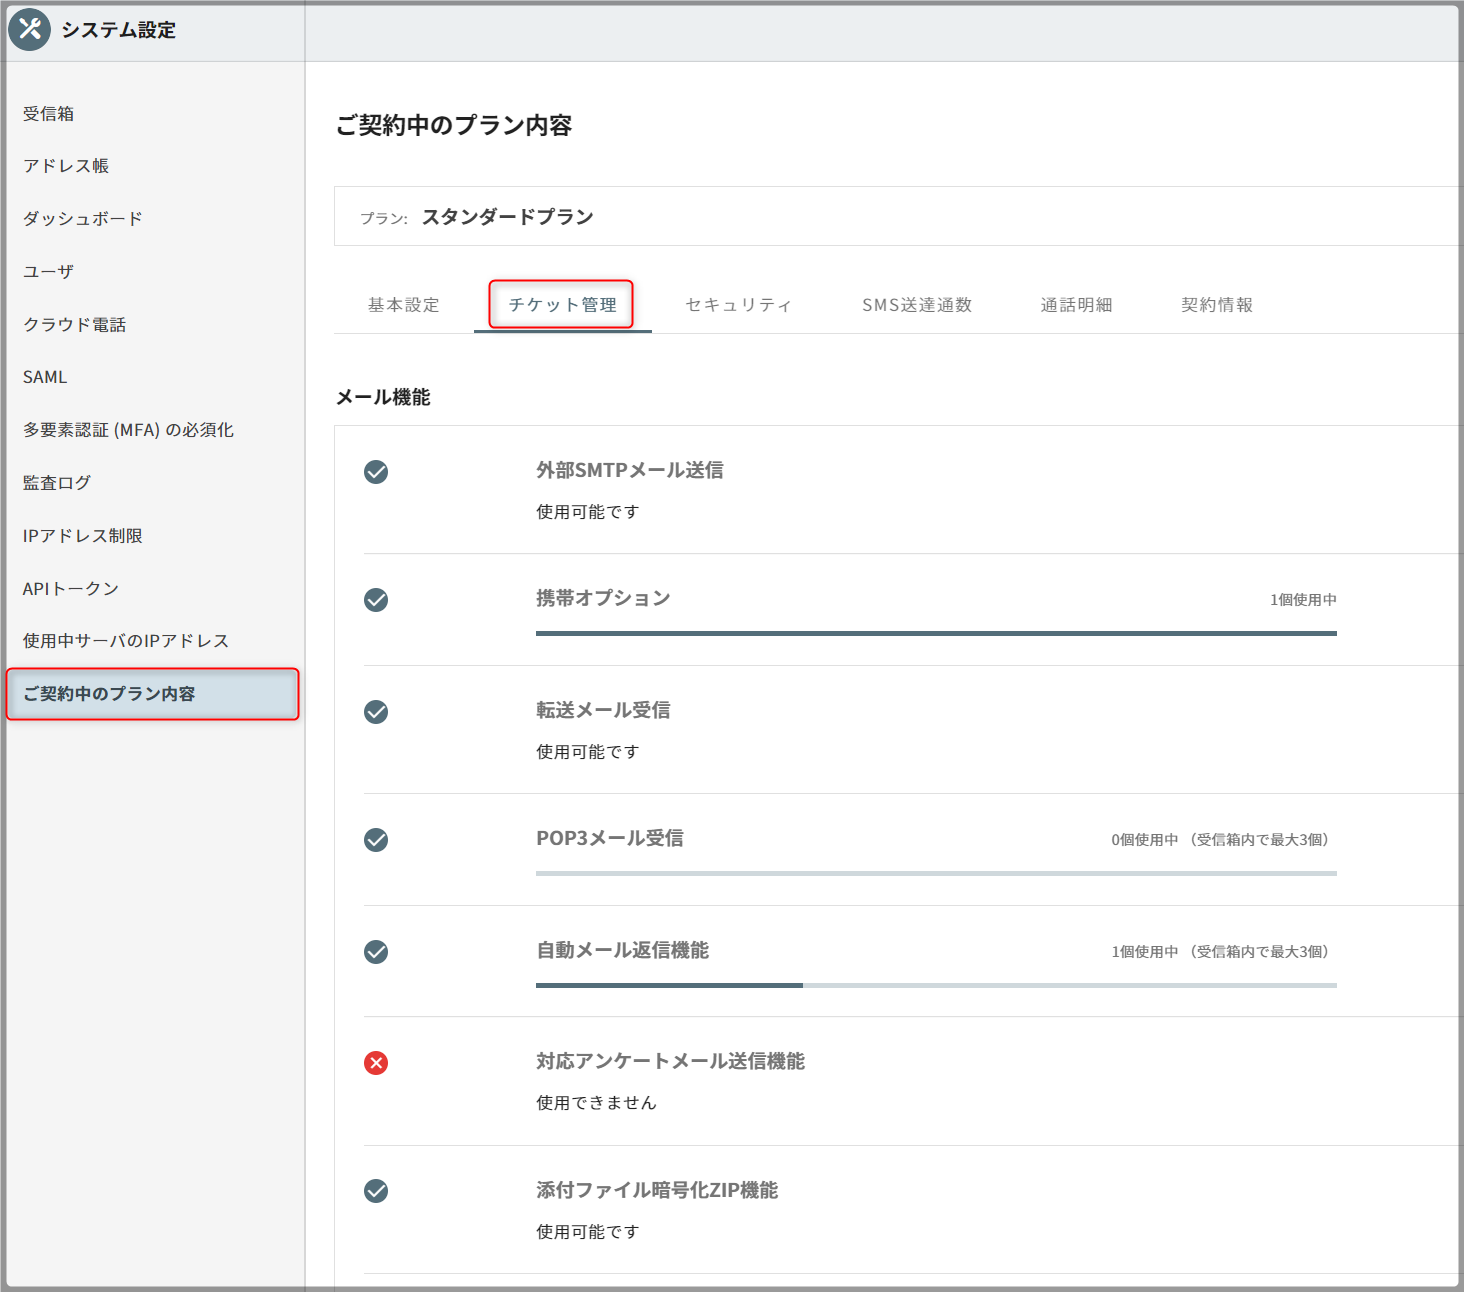Click red X icon beside 対応アンケートメール送信機能
The height and width of the screenshot is (1292, 1464).
[376, 1063]
